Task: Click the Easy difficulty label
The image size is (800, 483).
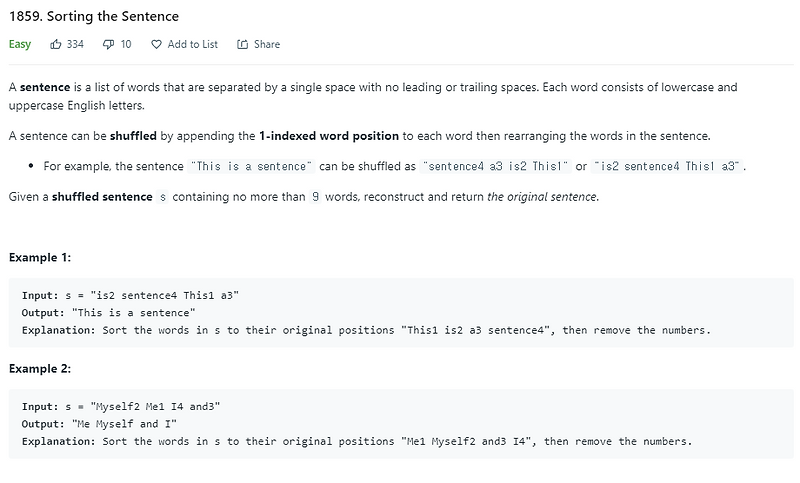Action: [x=20, y=44]
